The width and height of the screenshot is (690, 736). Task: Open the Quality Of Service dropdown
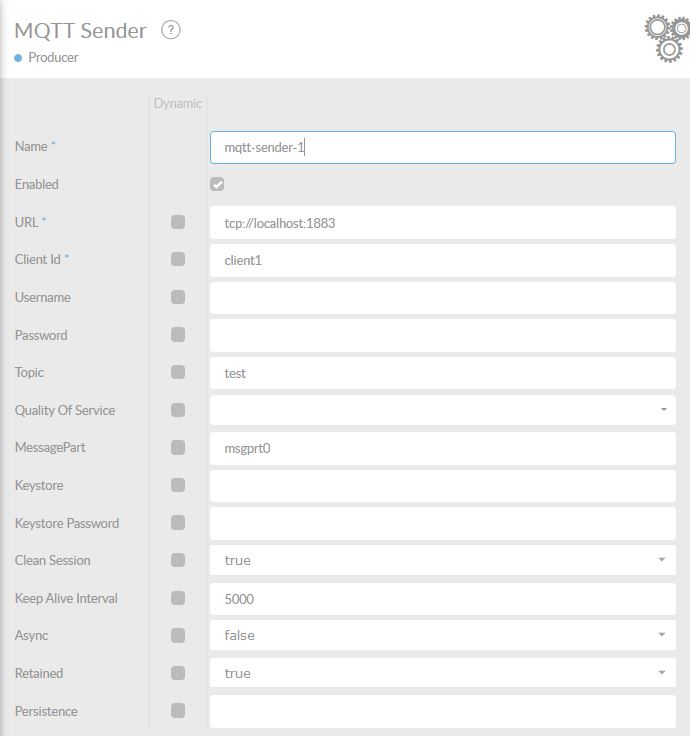point(442,410)
